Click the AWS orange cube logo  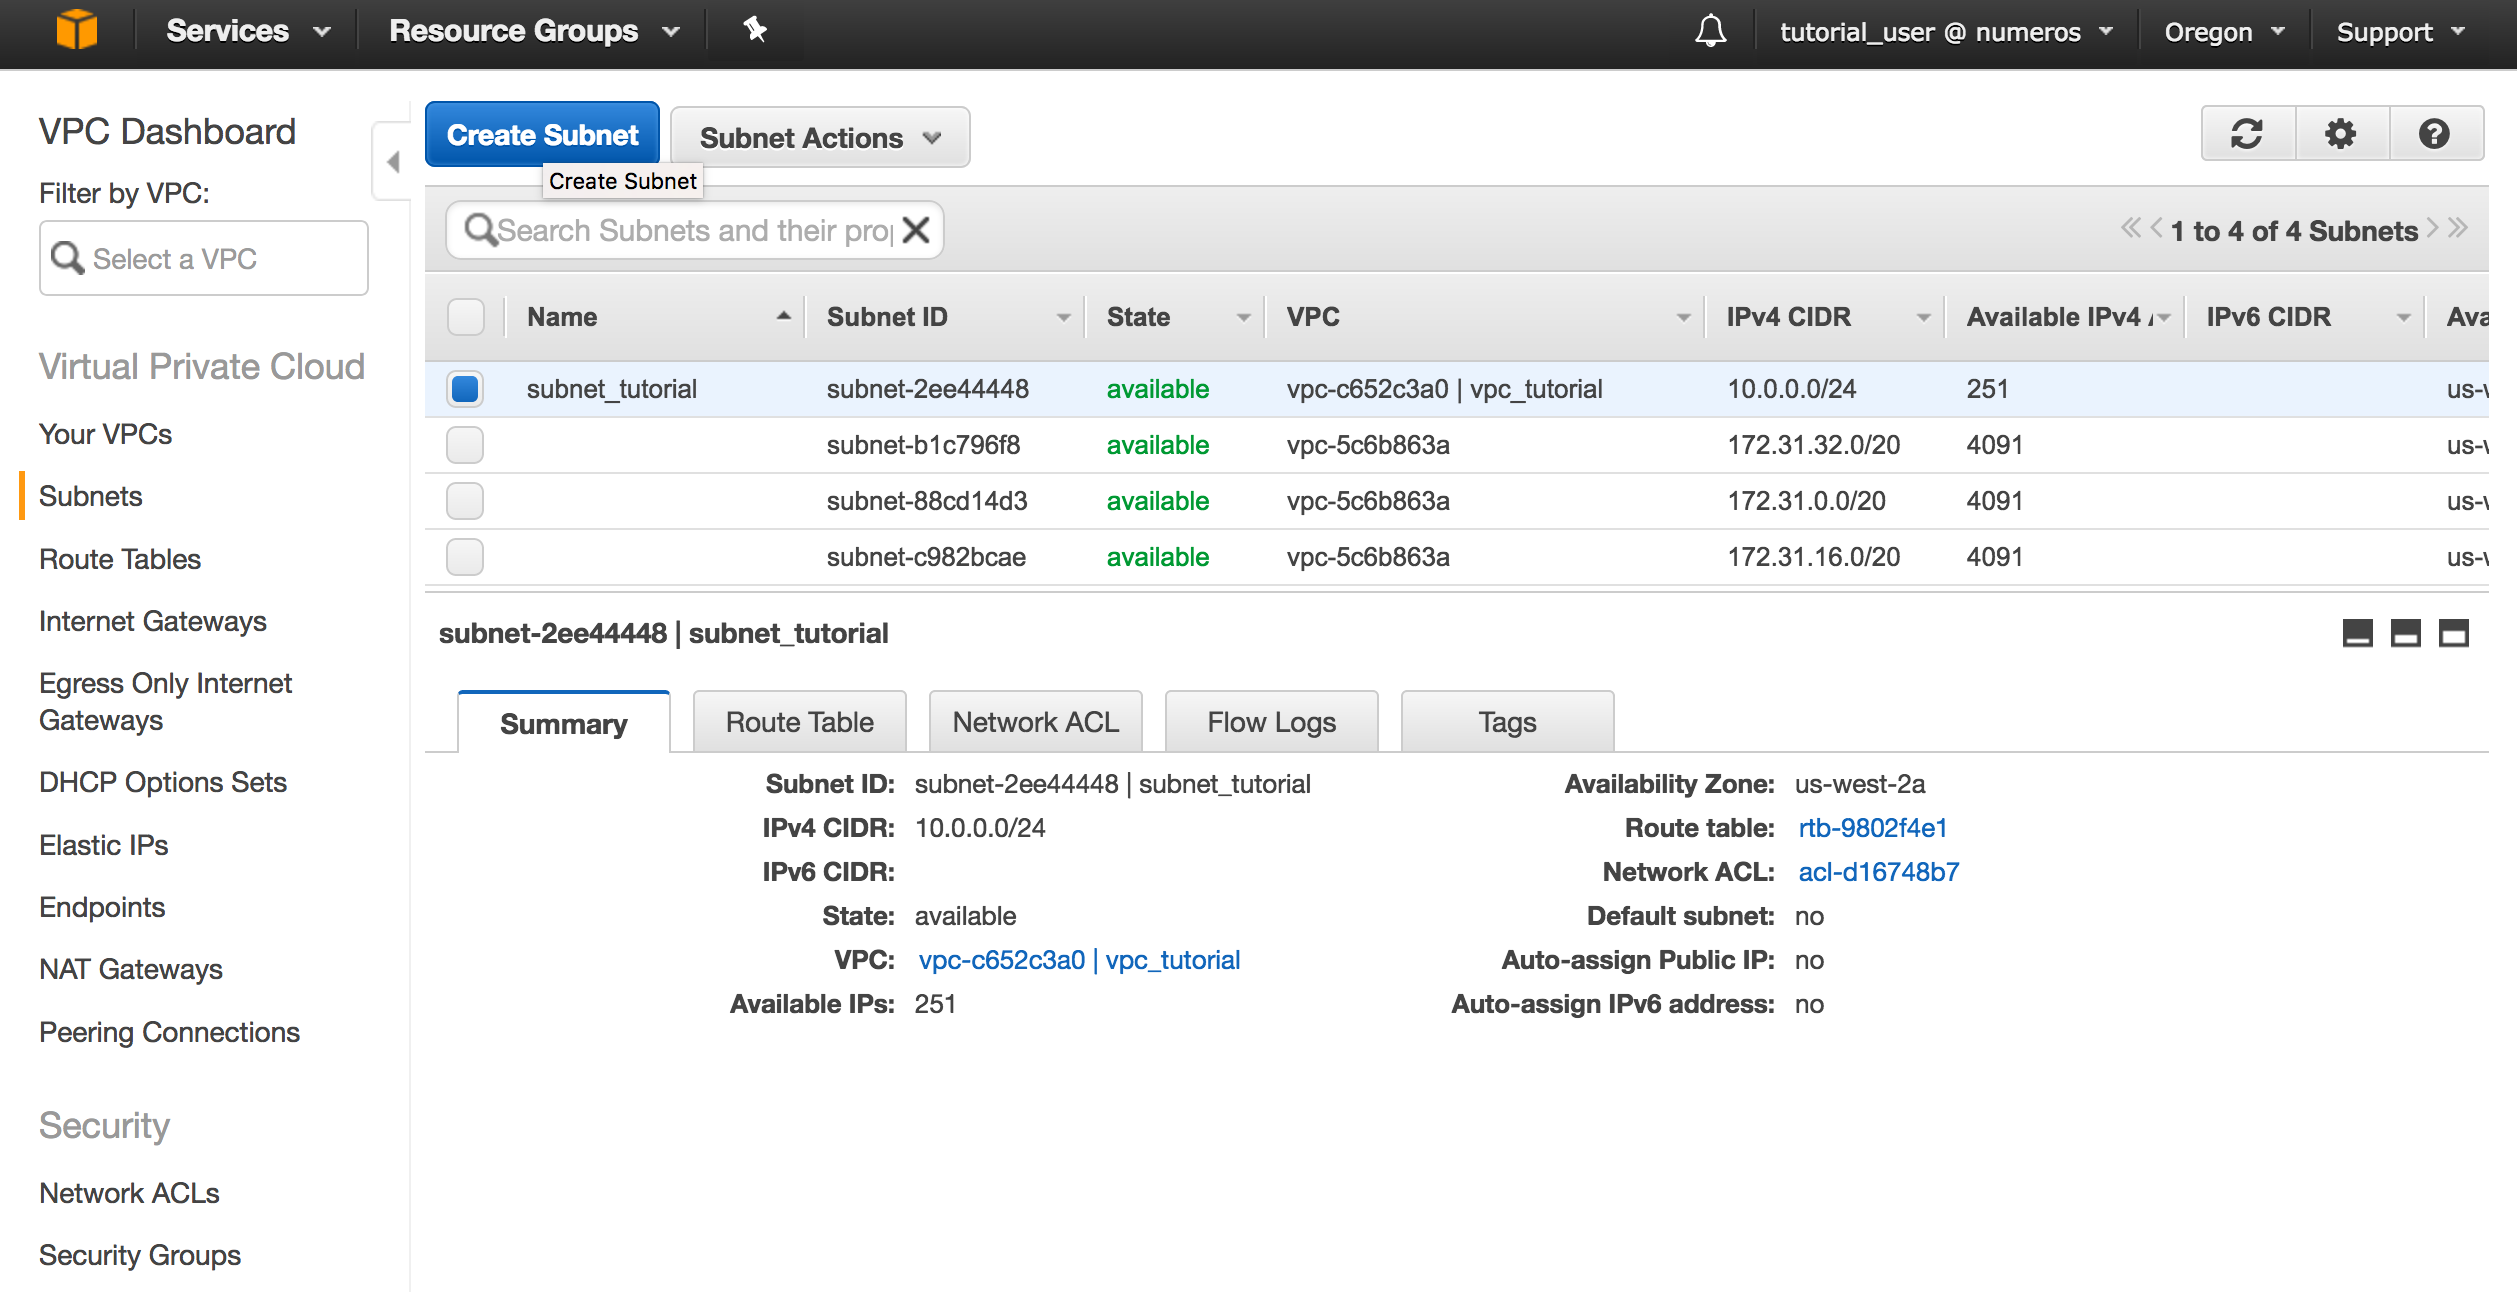coord(76,30)
